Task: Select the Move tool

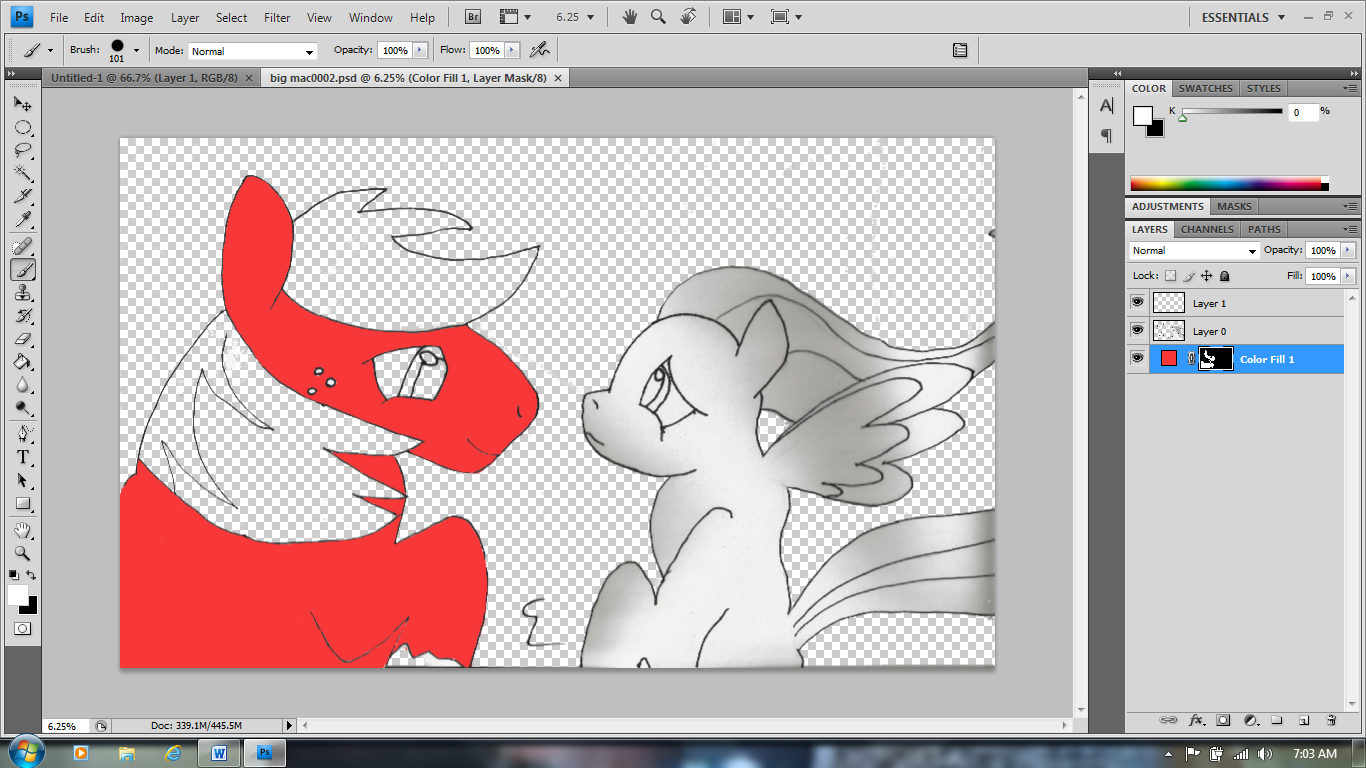Action: pos(22,103)
